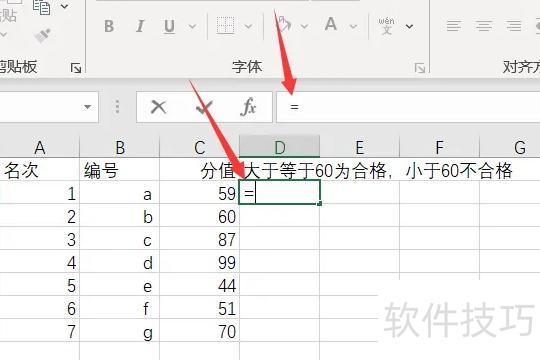Screen dimensions: 540x360
Task: Click the formula bar resize dots handle
Action: (x=117, y=107)
